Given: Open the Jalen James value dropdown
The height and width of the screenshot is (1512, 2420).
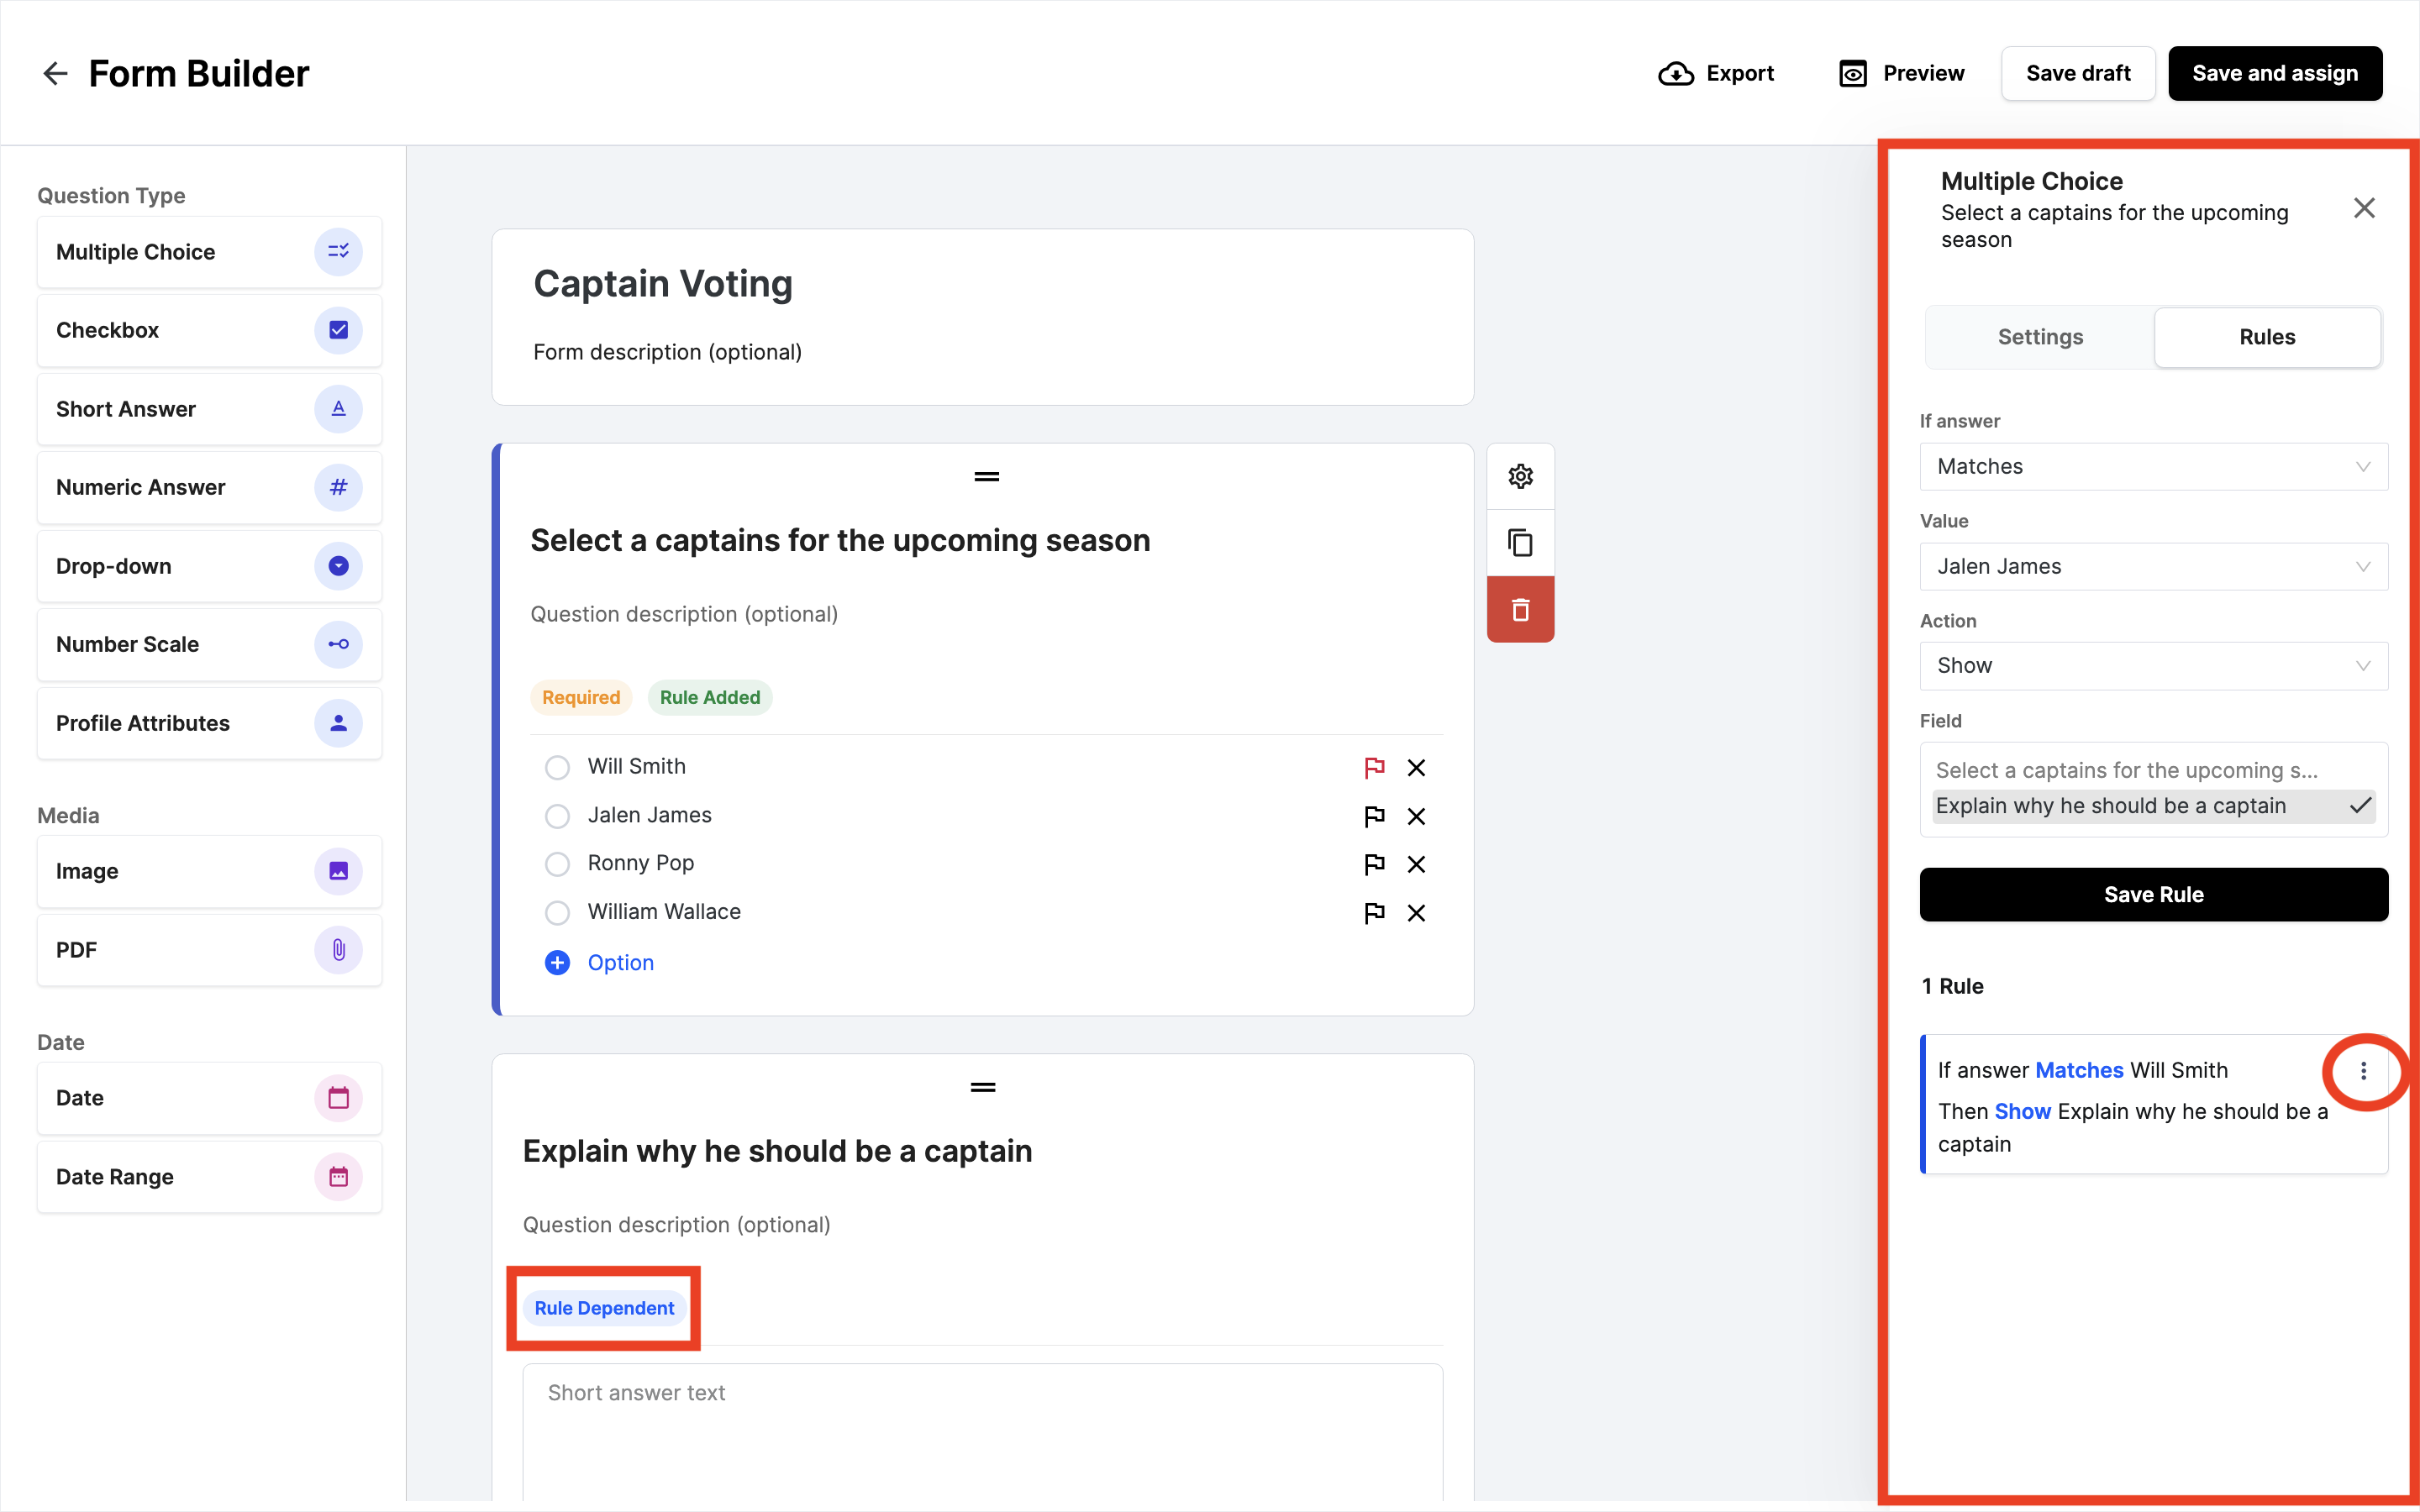Looking at the screenshot, I should (2153, 567).
